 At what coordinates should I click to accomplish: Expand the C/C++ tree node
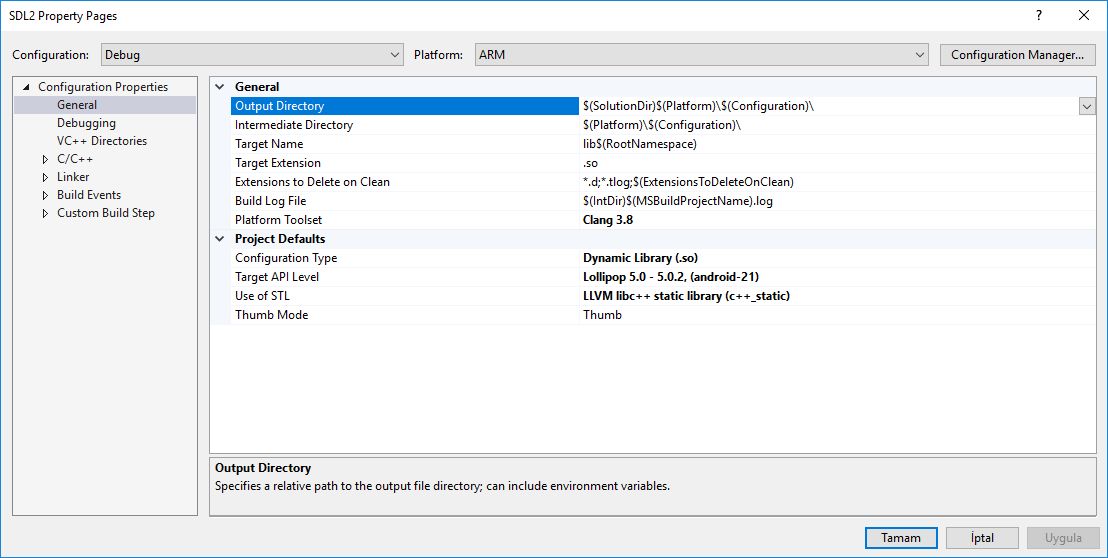click(45, 159)
